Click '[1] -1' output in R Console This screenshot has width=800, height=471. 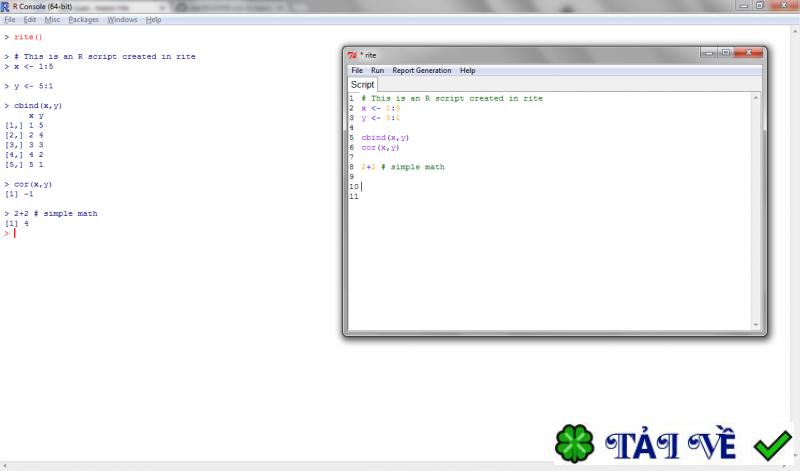click(19, 194)
